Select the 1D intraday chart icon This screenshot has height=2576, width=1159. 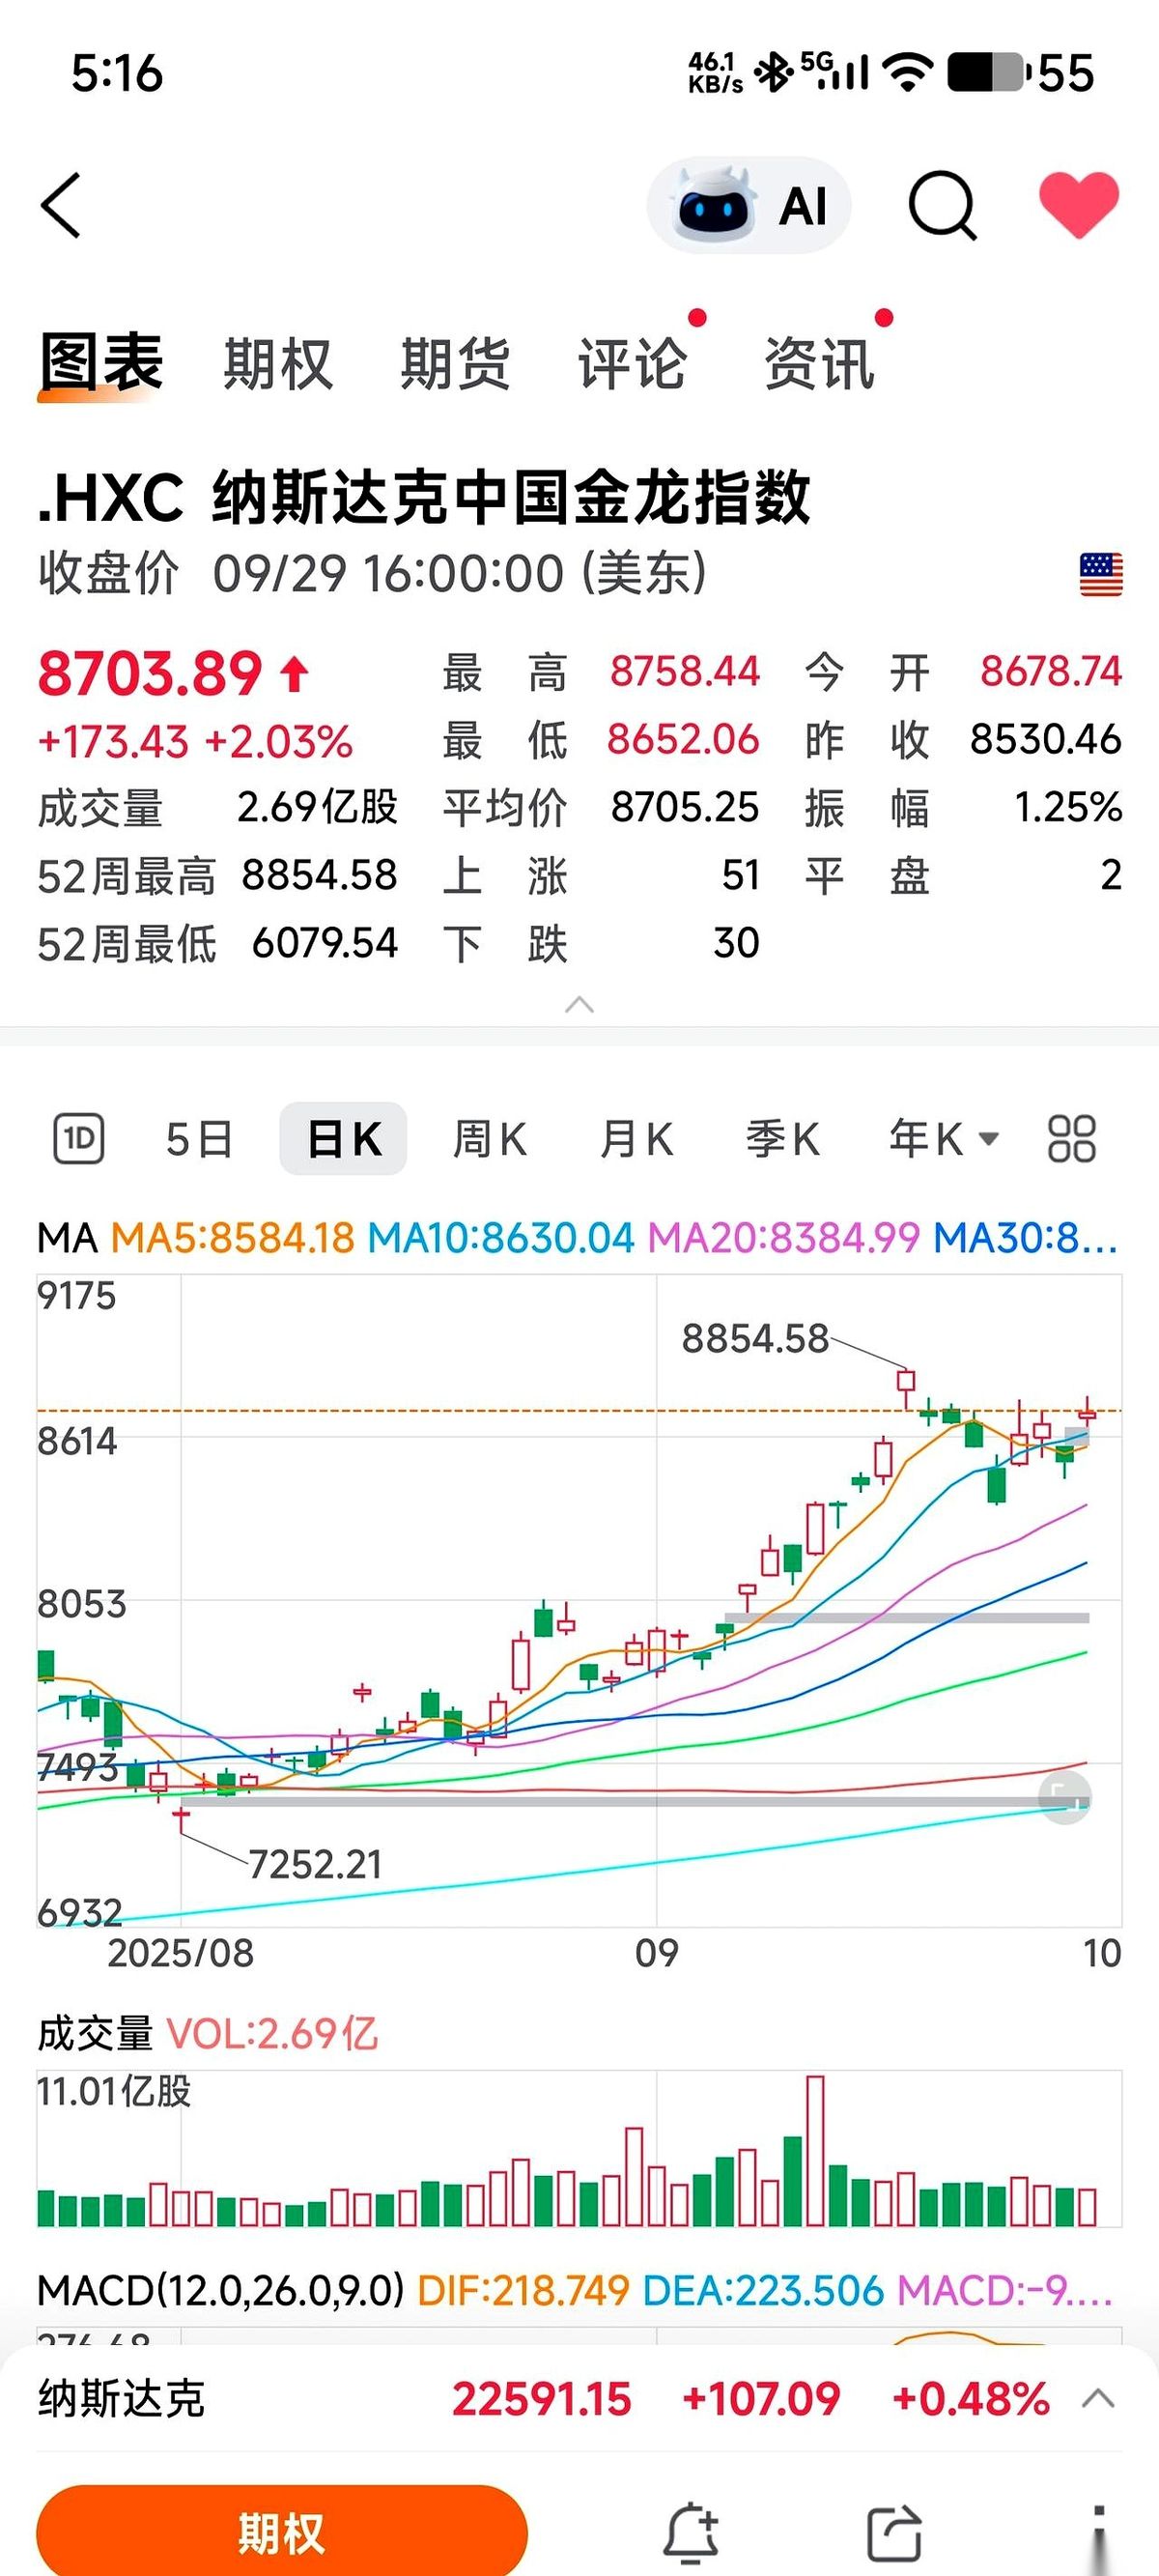tap(78, 1138)
